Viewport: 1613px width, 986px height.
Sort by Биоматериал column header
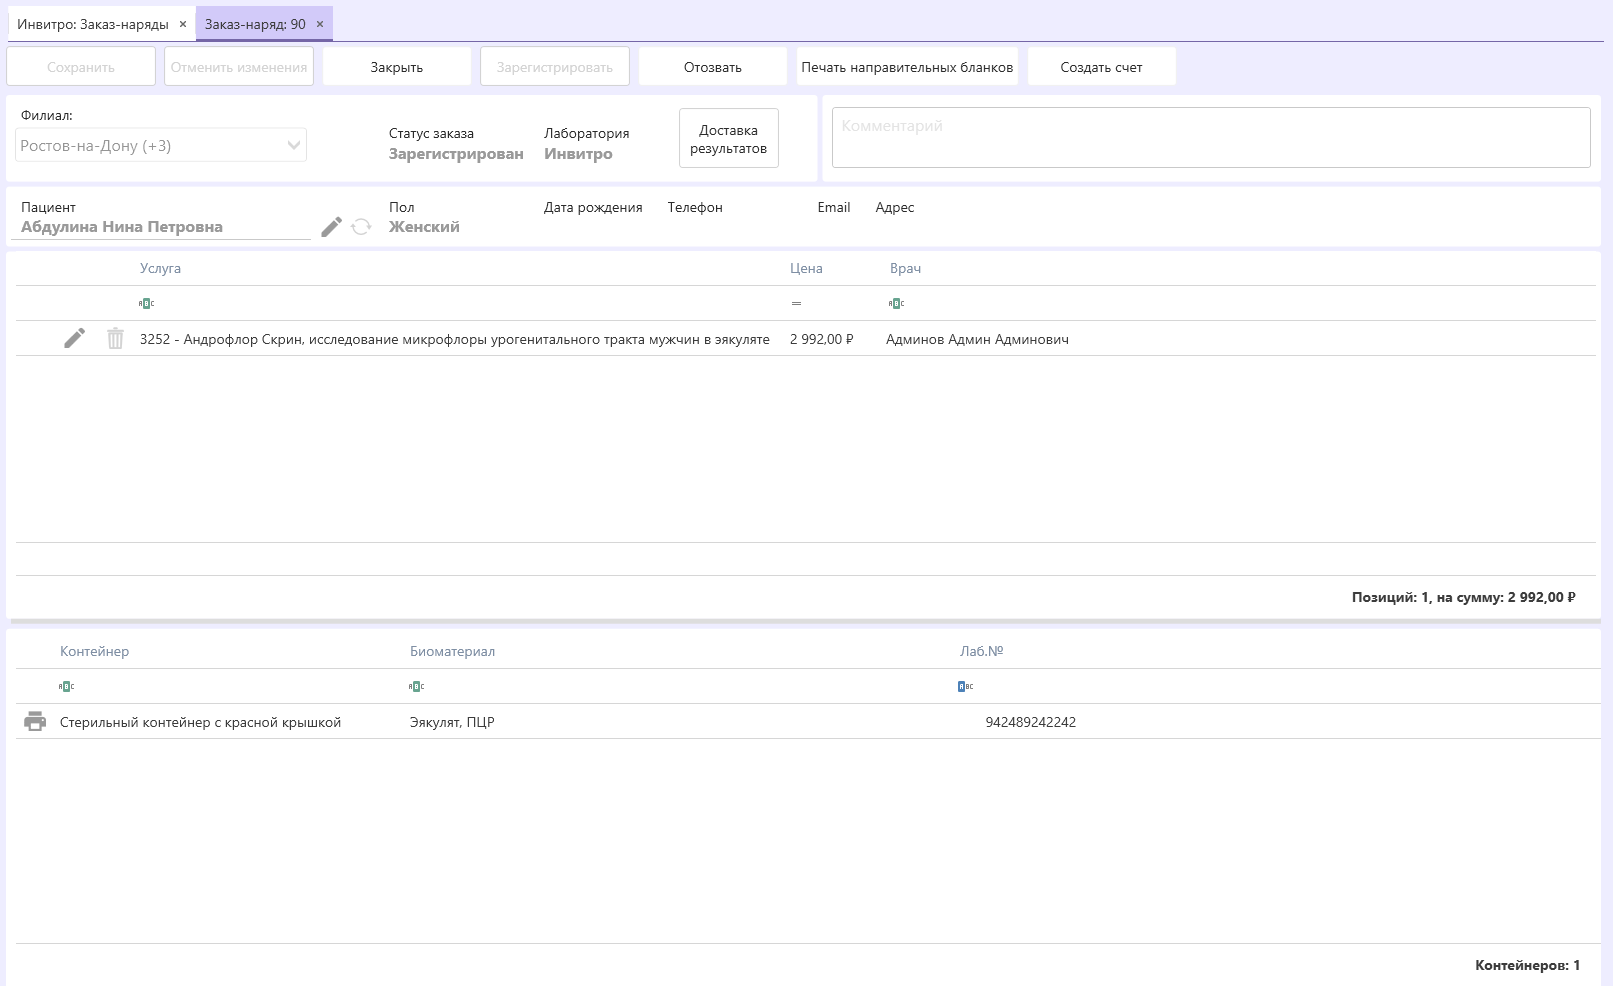452,651
